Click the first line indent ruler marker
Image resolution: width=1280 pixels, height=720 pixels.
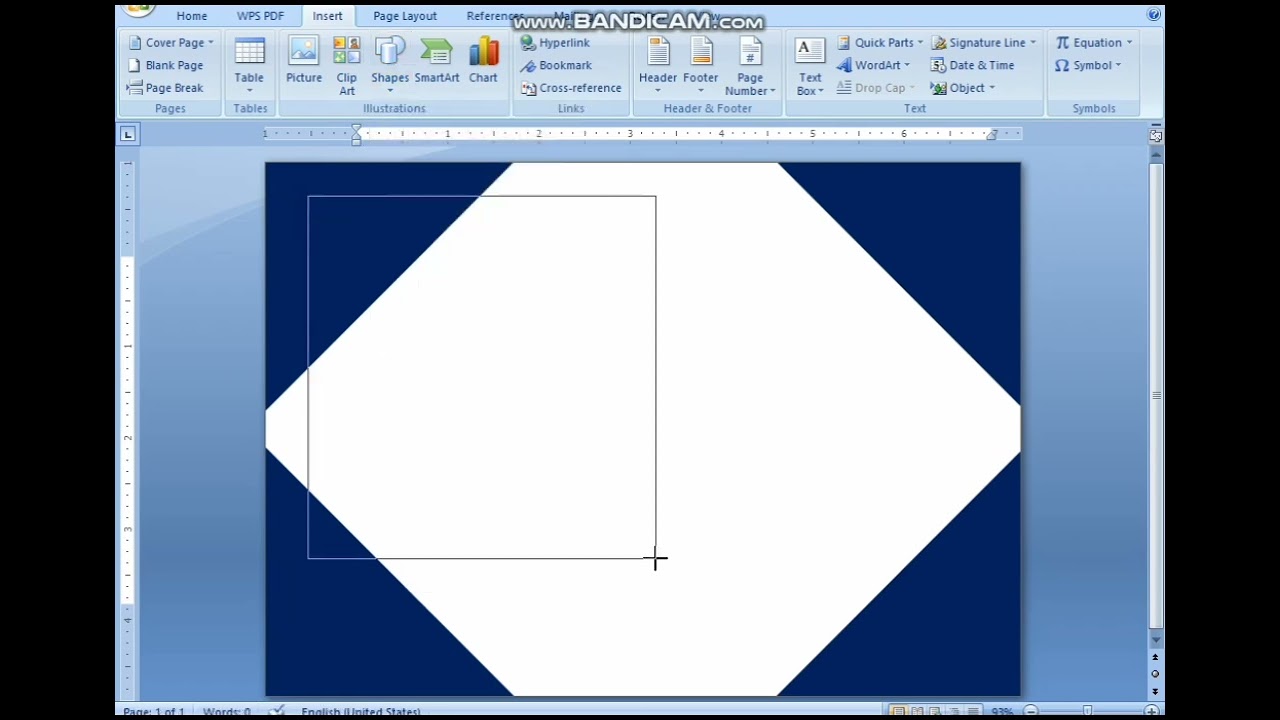click(356, 129)
